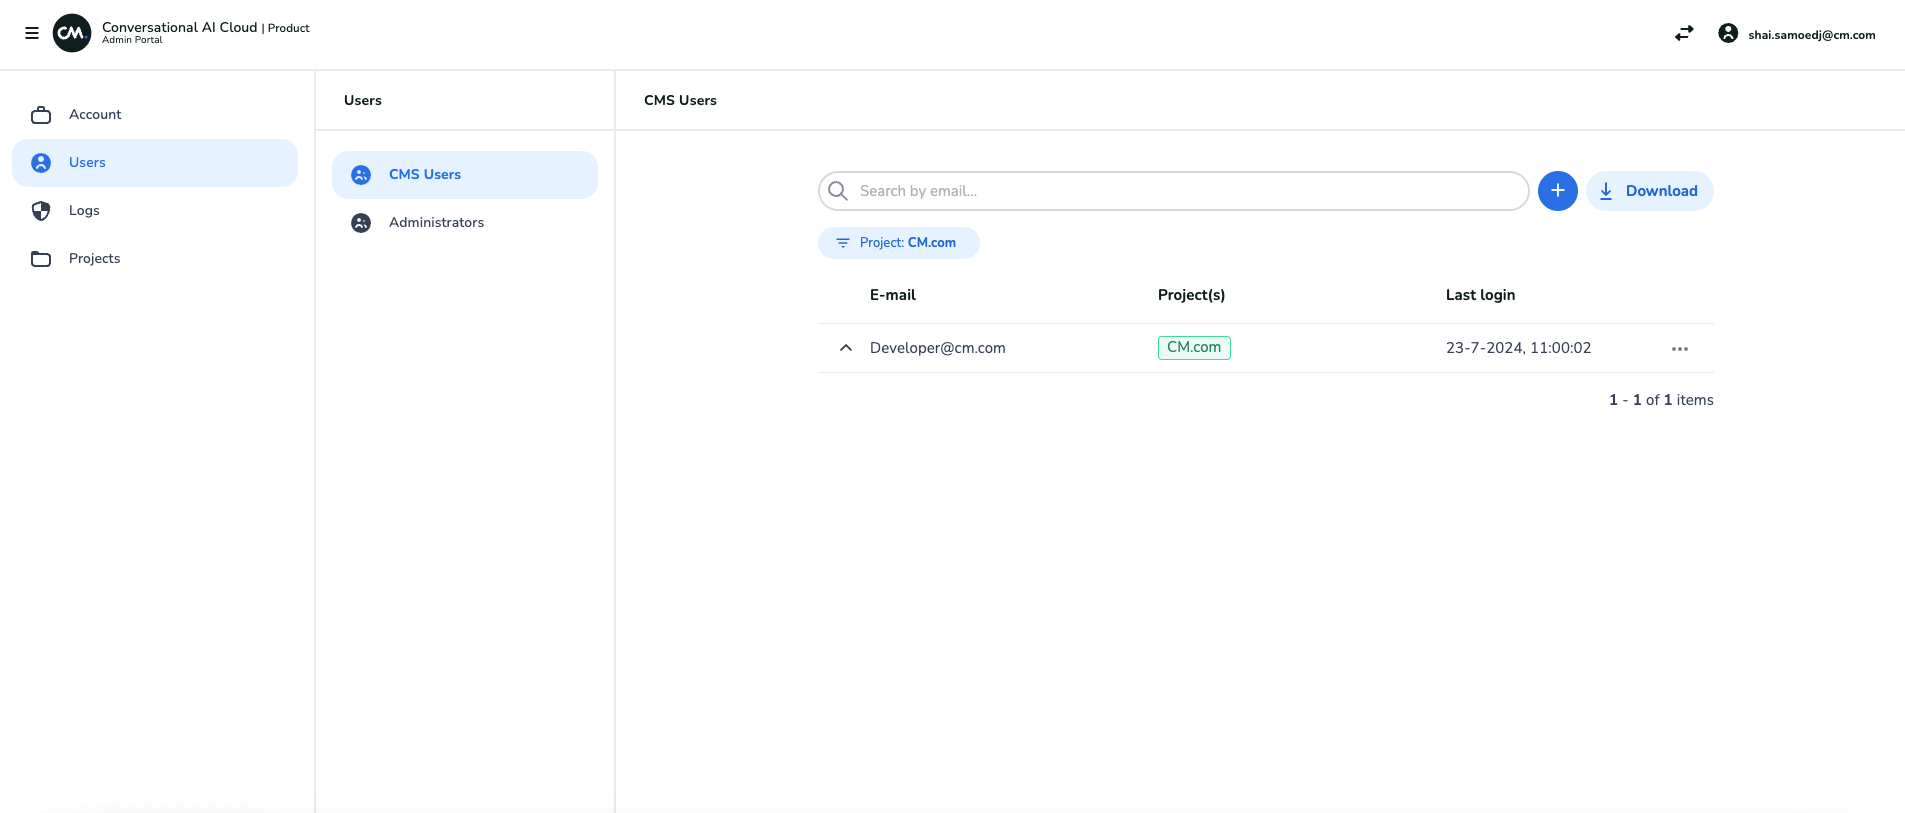This screenshot has width=1905, height=813.
Task: Open the hamburger navigation menu
Action: (32, 33)
